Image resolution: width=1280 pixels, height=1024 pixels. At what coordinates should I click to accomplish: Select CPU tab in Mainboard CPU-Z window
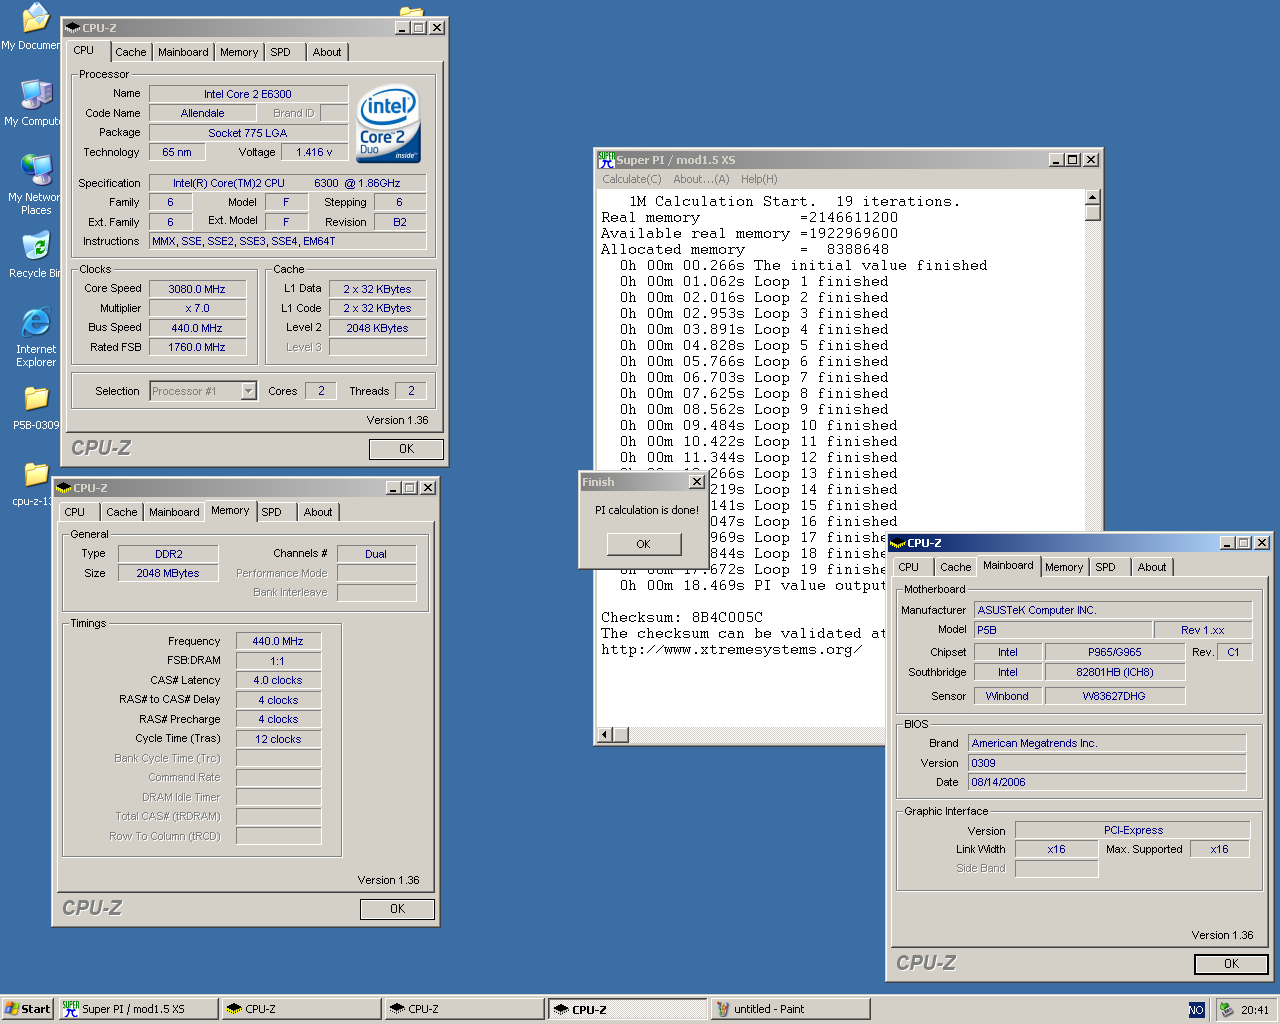click(908, 567)
